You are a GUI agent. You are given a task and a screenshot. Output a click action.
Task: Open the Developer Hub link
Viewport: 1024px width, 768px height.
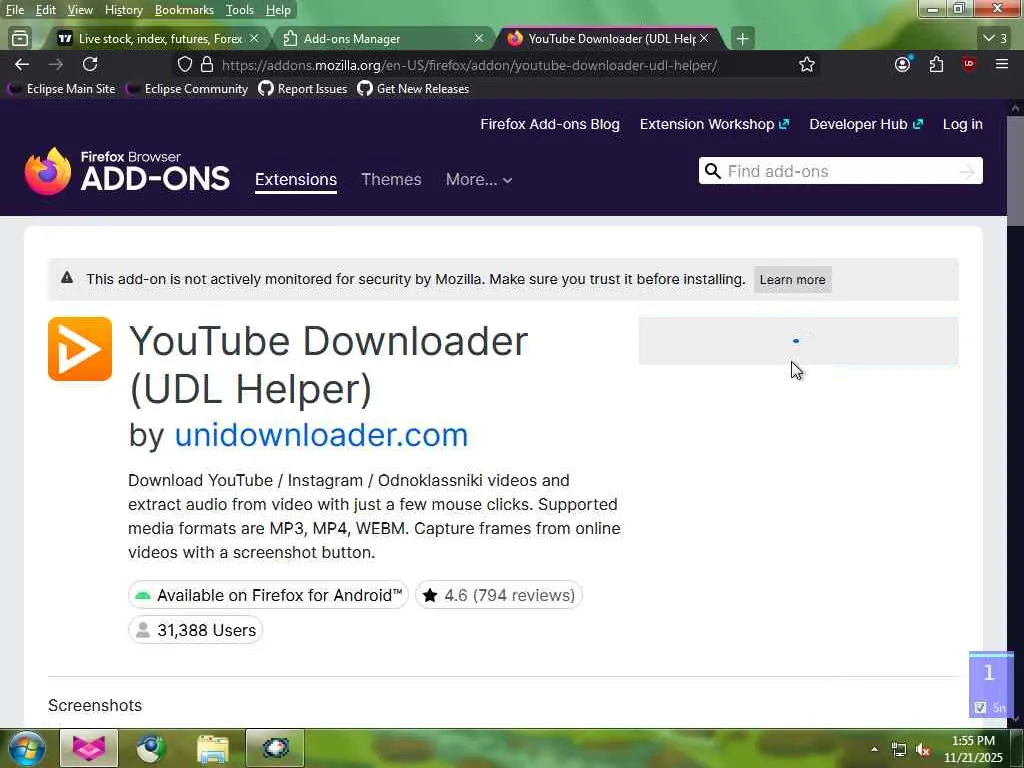tap(866, 124)
